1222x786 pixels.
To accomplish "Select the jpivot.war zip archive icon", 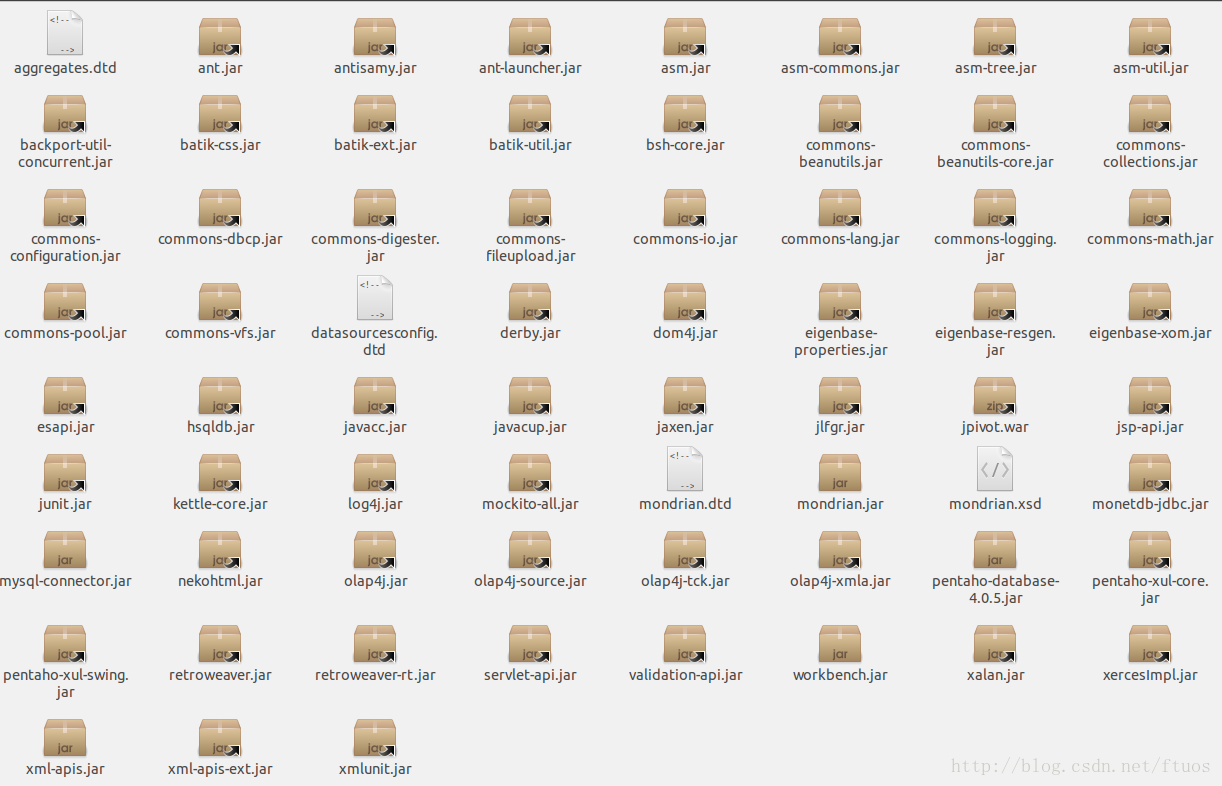I will pyautogui.click(x=995, y=396).
